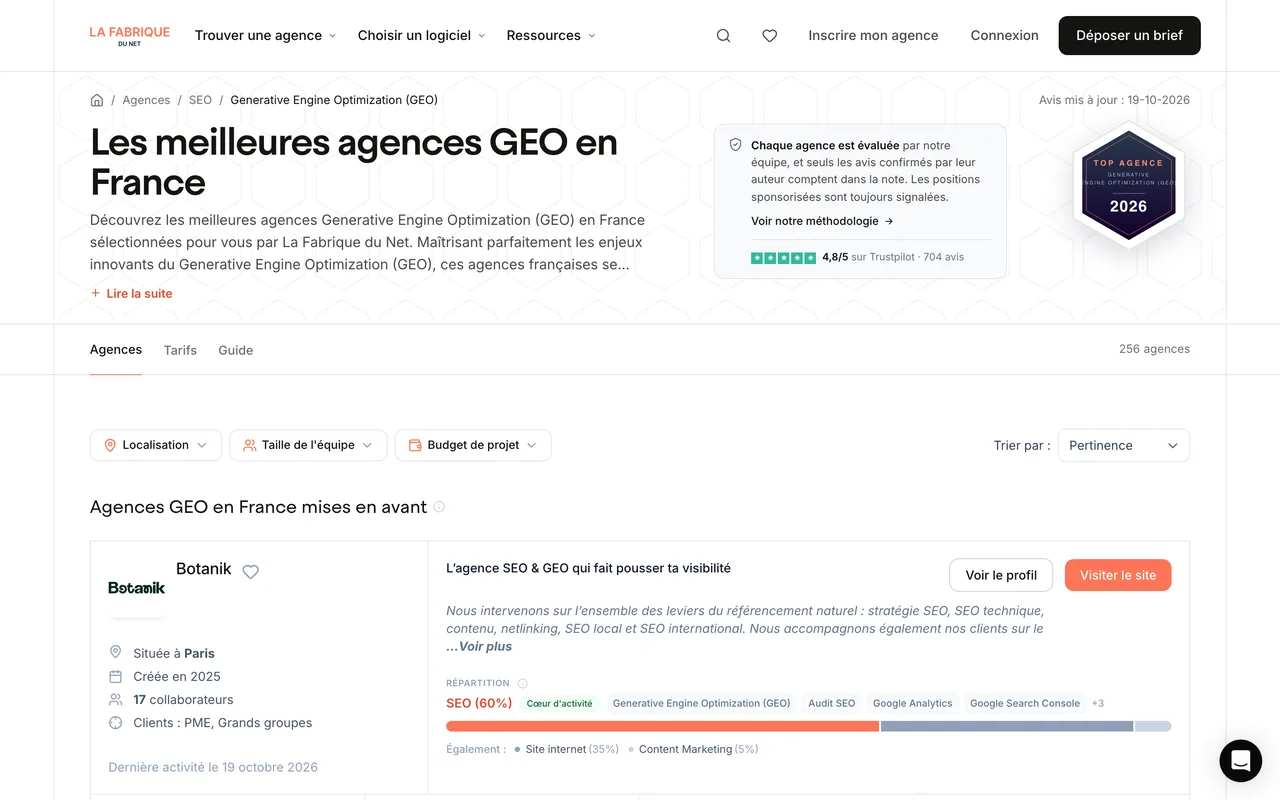The width and height of the screenshot is (1280, 800).
Task: Click the Google Analytics tag
Action: coord(913,703)
